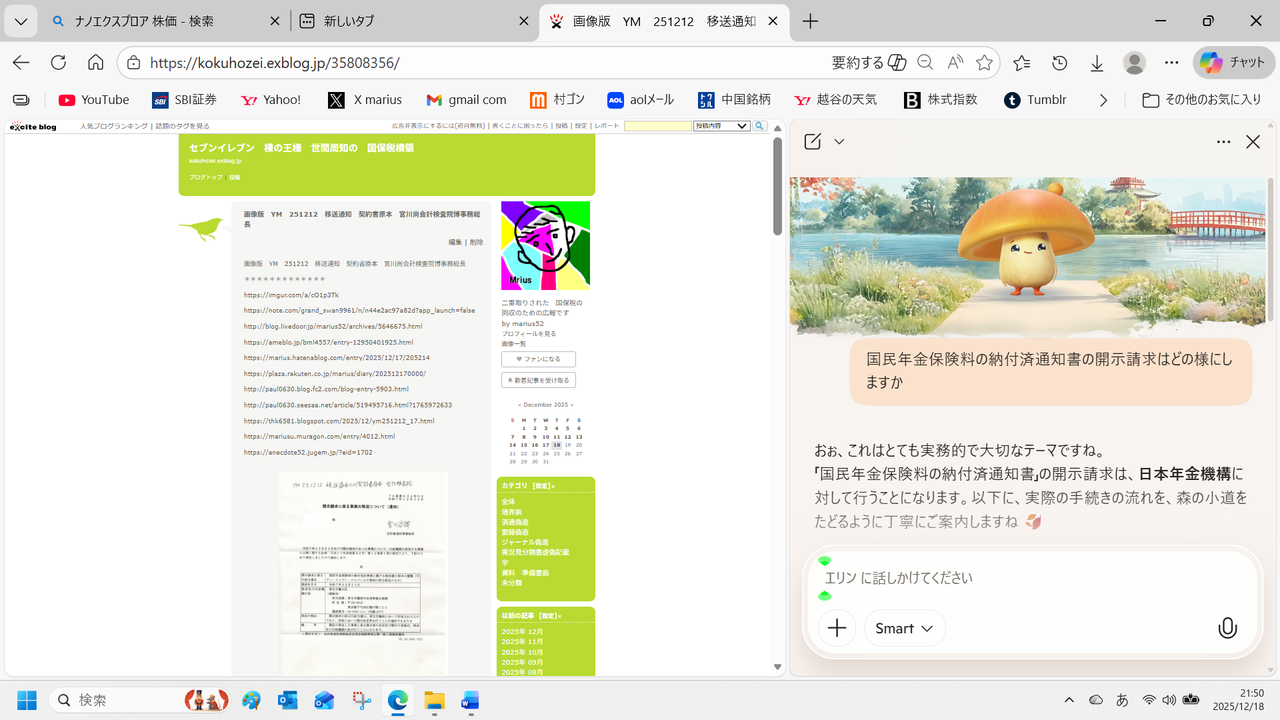
Task: Open a new browser tab
Action: [x=810, y=21]
